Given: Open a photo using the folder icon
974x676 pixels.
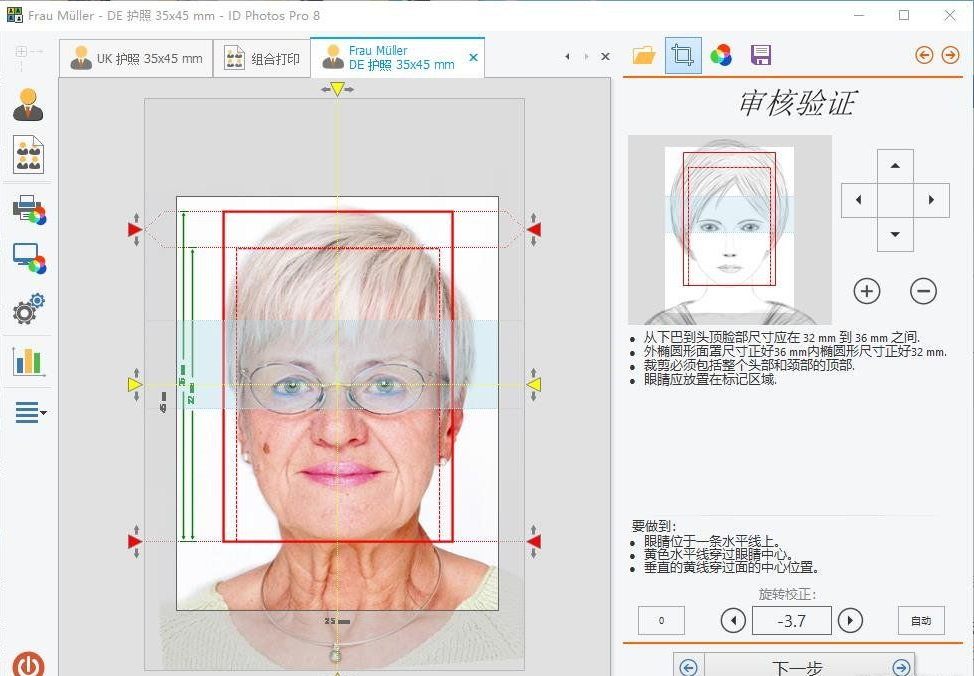Looking at the screenshot, I should pyautogui.click(x=643, y=55).
